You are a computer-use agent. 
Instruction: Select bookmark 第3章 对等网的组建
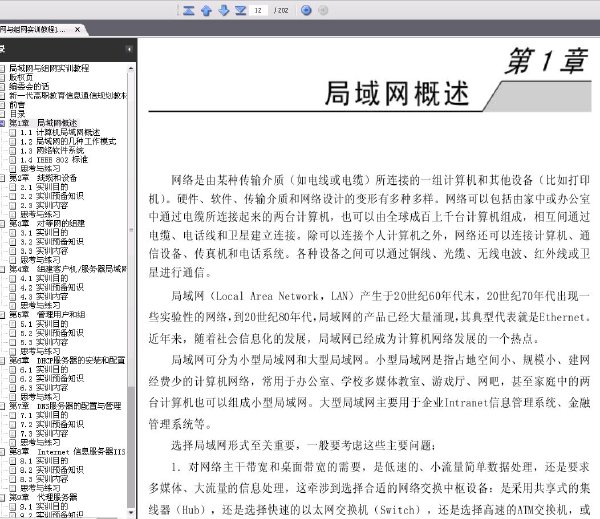pyautogui.click(x=47, y=224)
